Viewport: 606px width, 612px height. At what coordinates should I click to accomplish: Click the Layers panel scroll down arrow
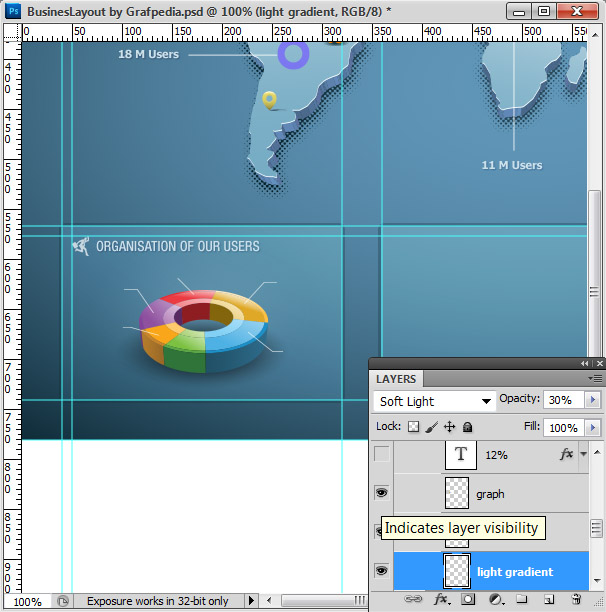point(597,581)
